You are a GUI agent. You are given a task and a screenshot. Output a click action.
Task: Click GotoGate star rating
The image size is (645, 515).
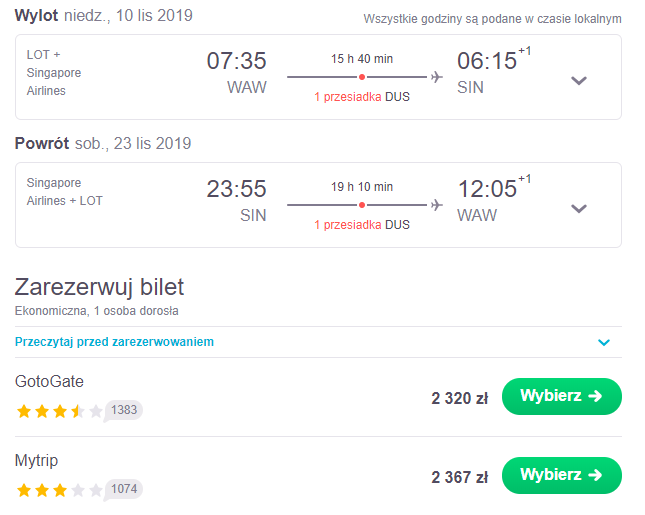pyautogui.click(x=60, y=411)
